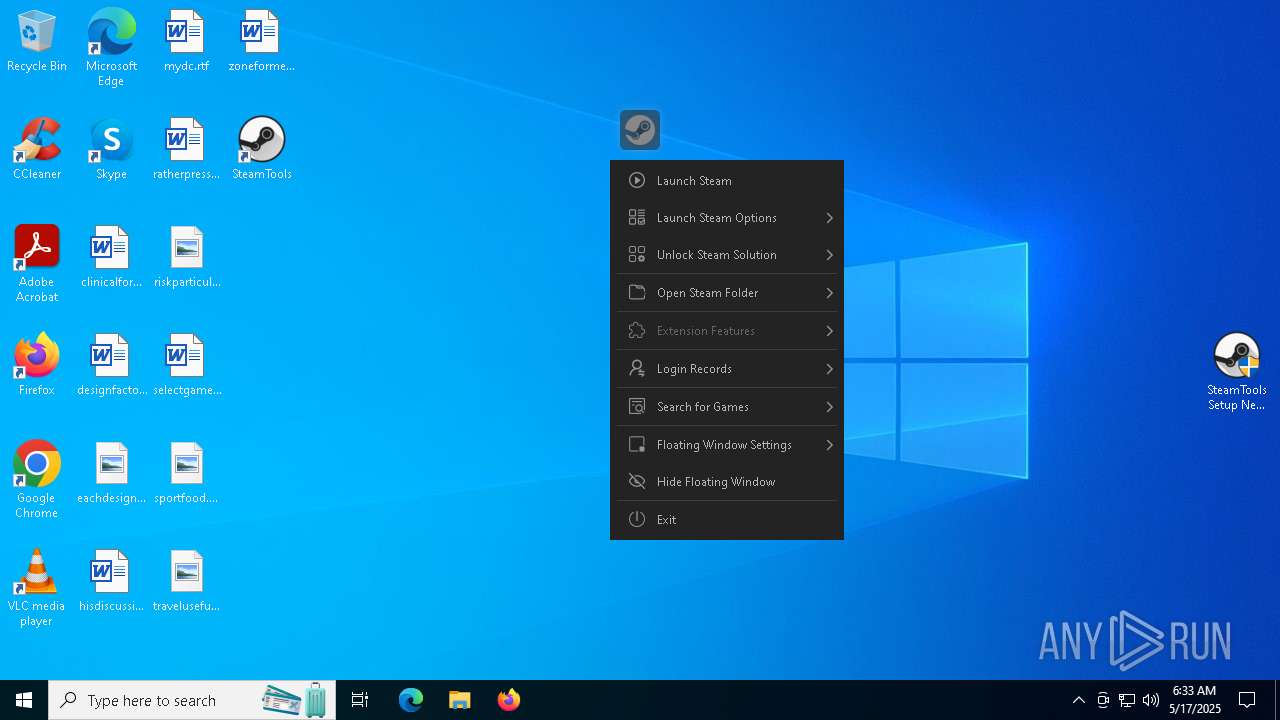
Task: Click the SteamTools floating window icon
Action: [x=640, y=130]
